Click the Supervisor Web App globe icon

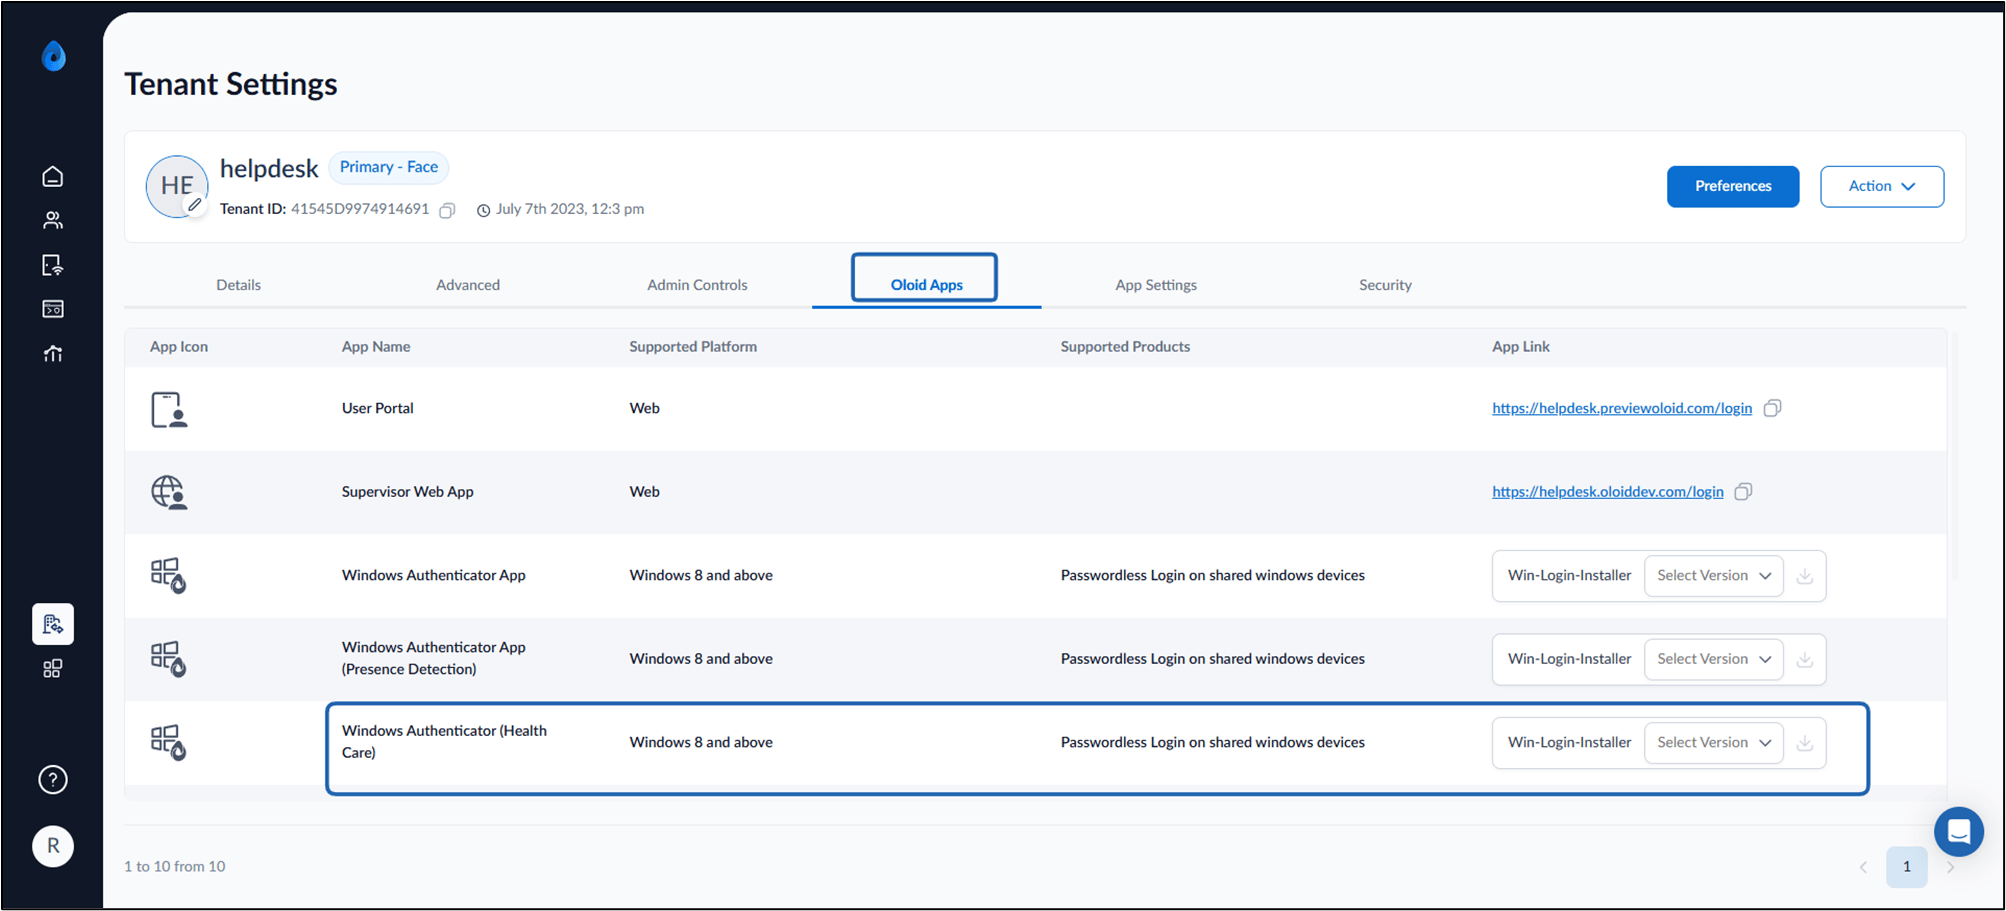point(169,493)
